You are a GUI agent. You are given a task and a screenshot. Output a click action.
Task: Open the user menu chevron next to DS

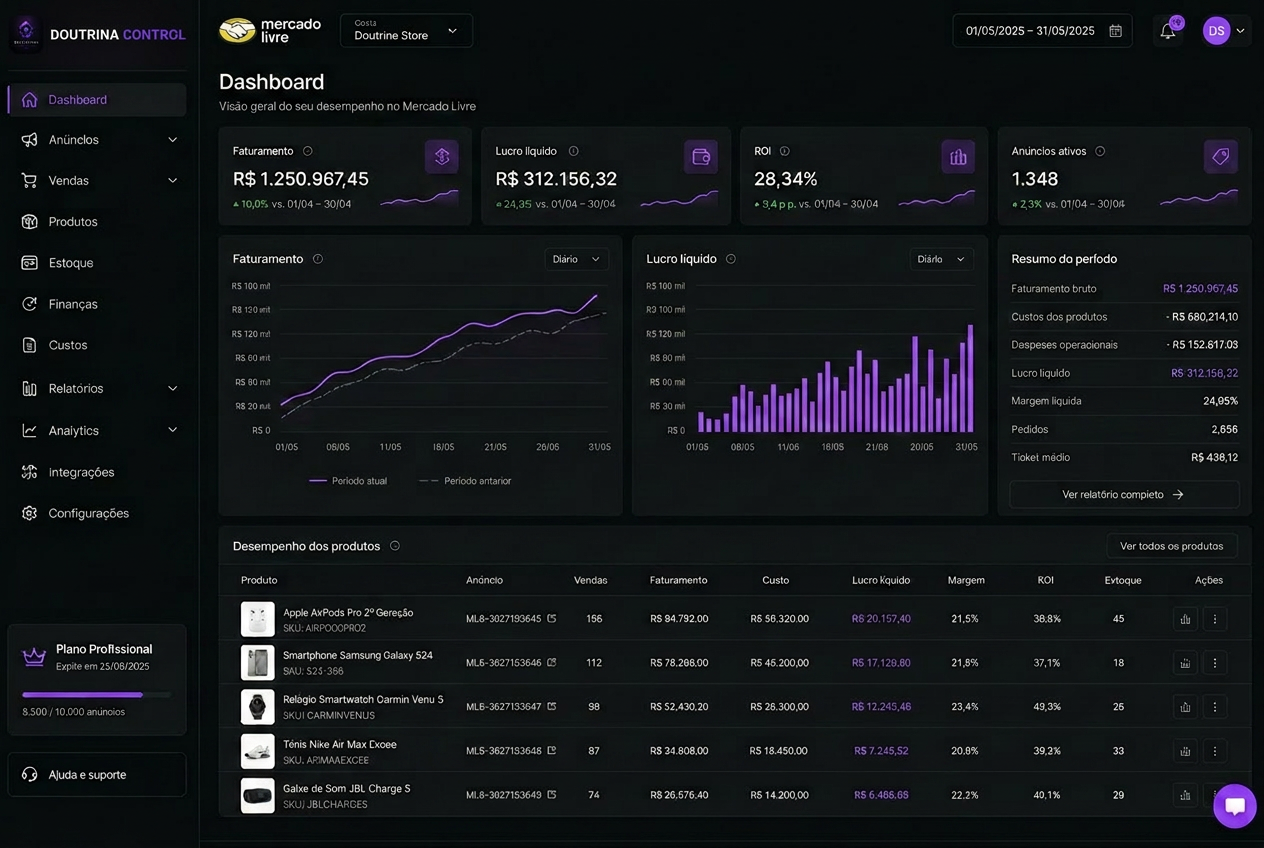(1241, 31)
